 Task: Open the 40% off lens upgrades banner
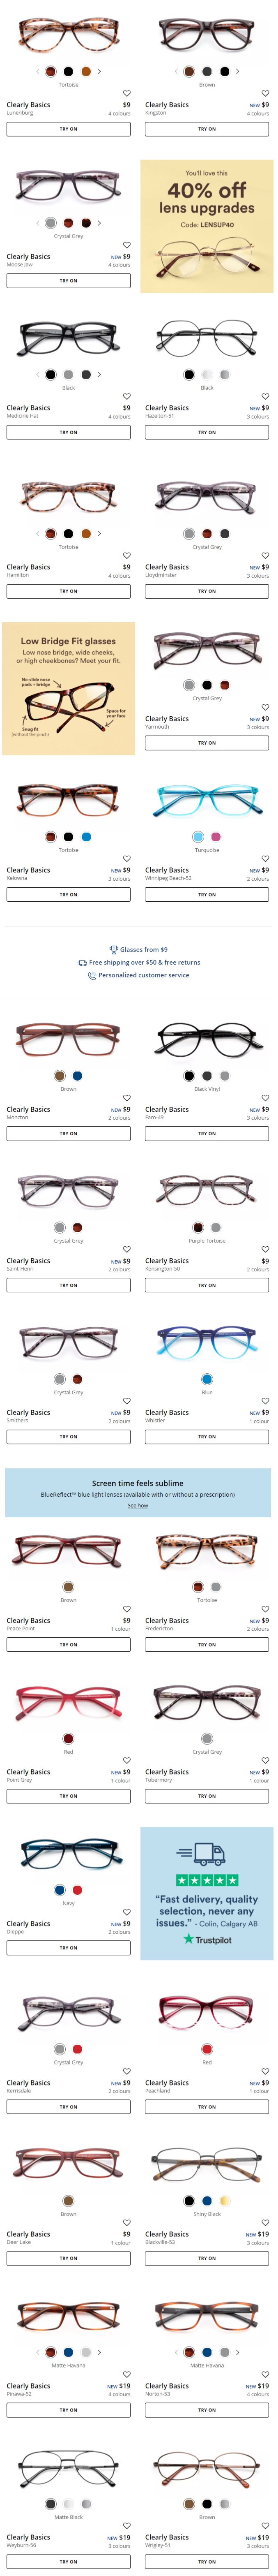coord(207,226)
